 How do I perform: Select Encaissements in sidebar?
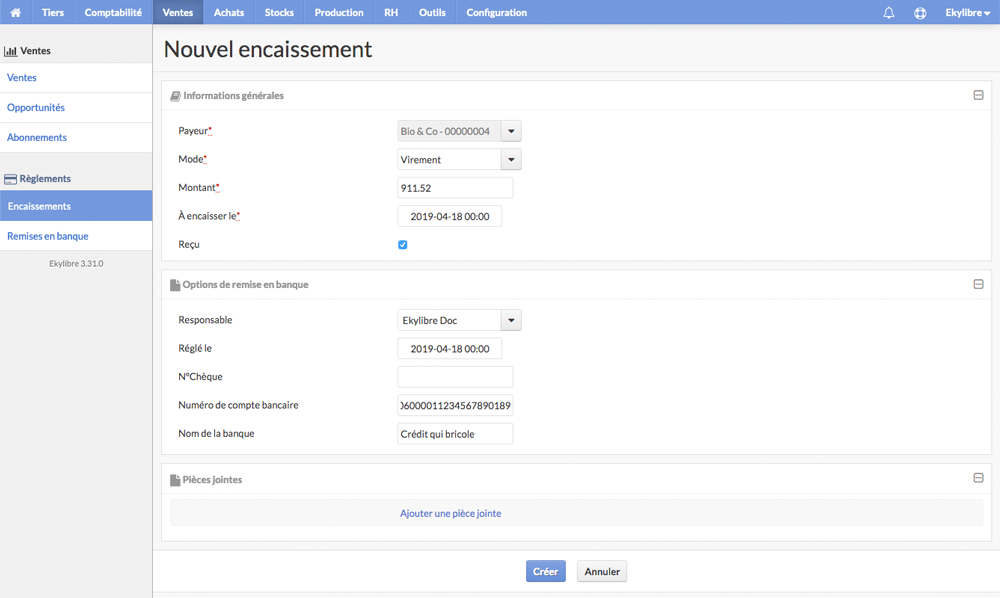pos(76,206)
